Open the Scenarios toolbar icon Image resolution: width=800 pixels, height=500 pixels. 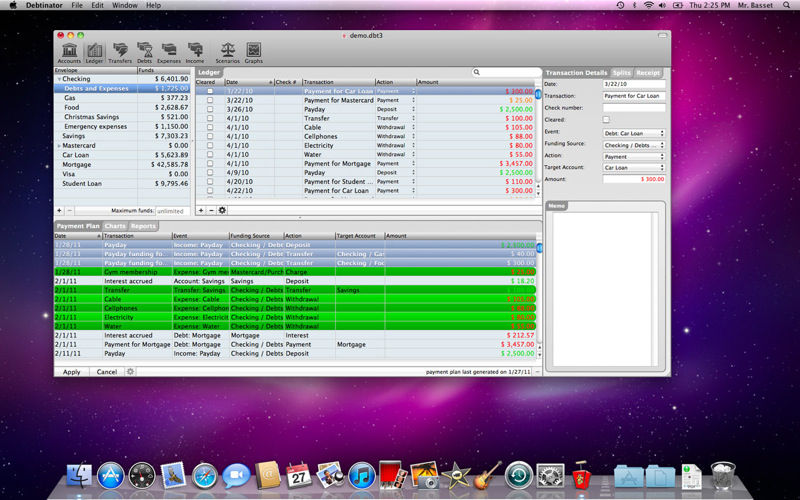pos(228,53)
